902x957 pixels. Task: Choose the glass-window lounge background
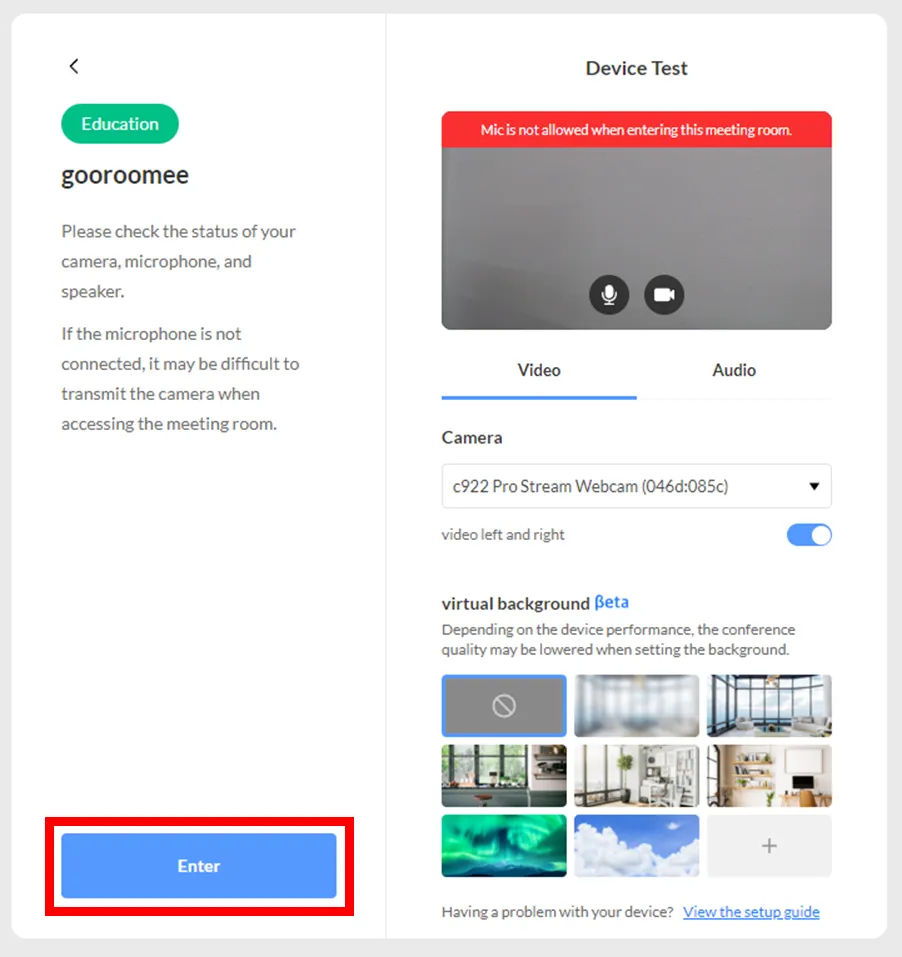[769, 706]
